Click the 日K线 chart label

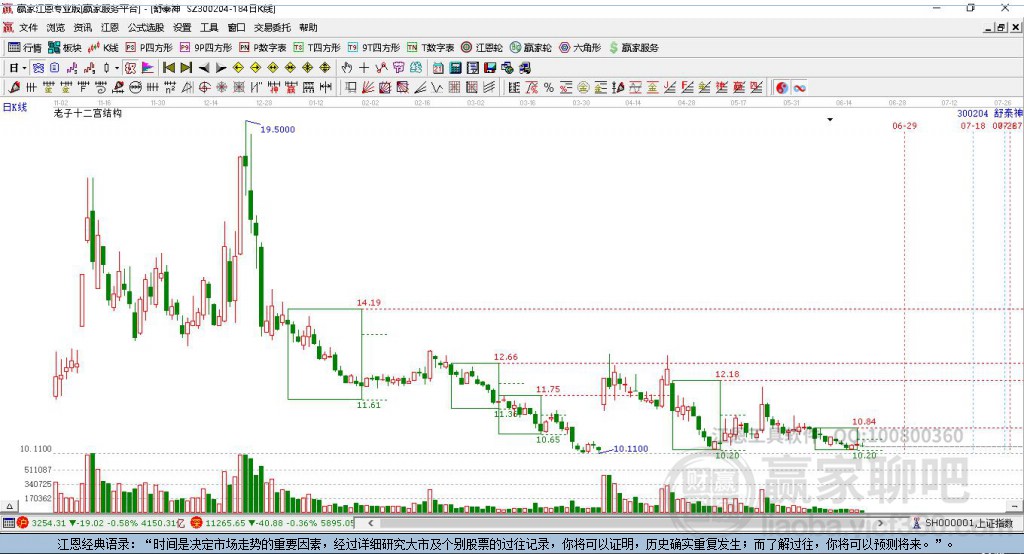pos(15,107)
